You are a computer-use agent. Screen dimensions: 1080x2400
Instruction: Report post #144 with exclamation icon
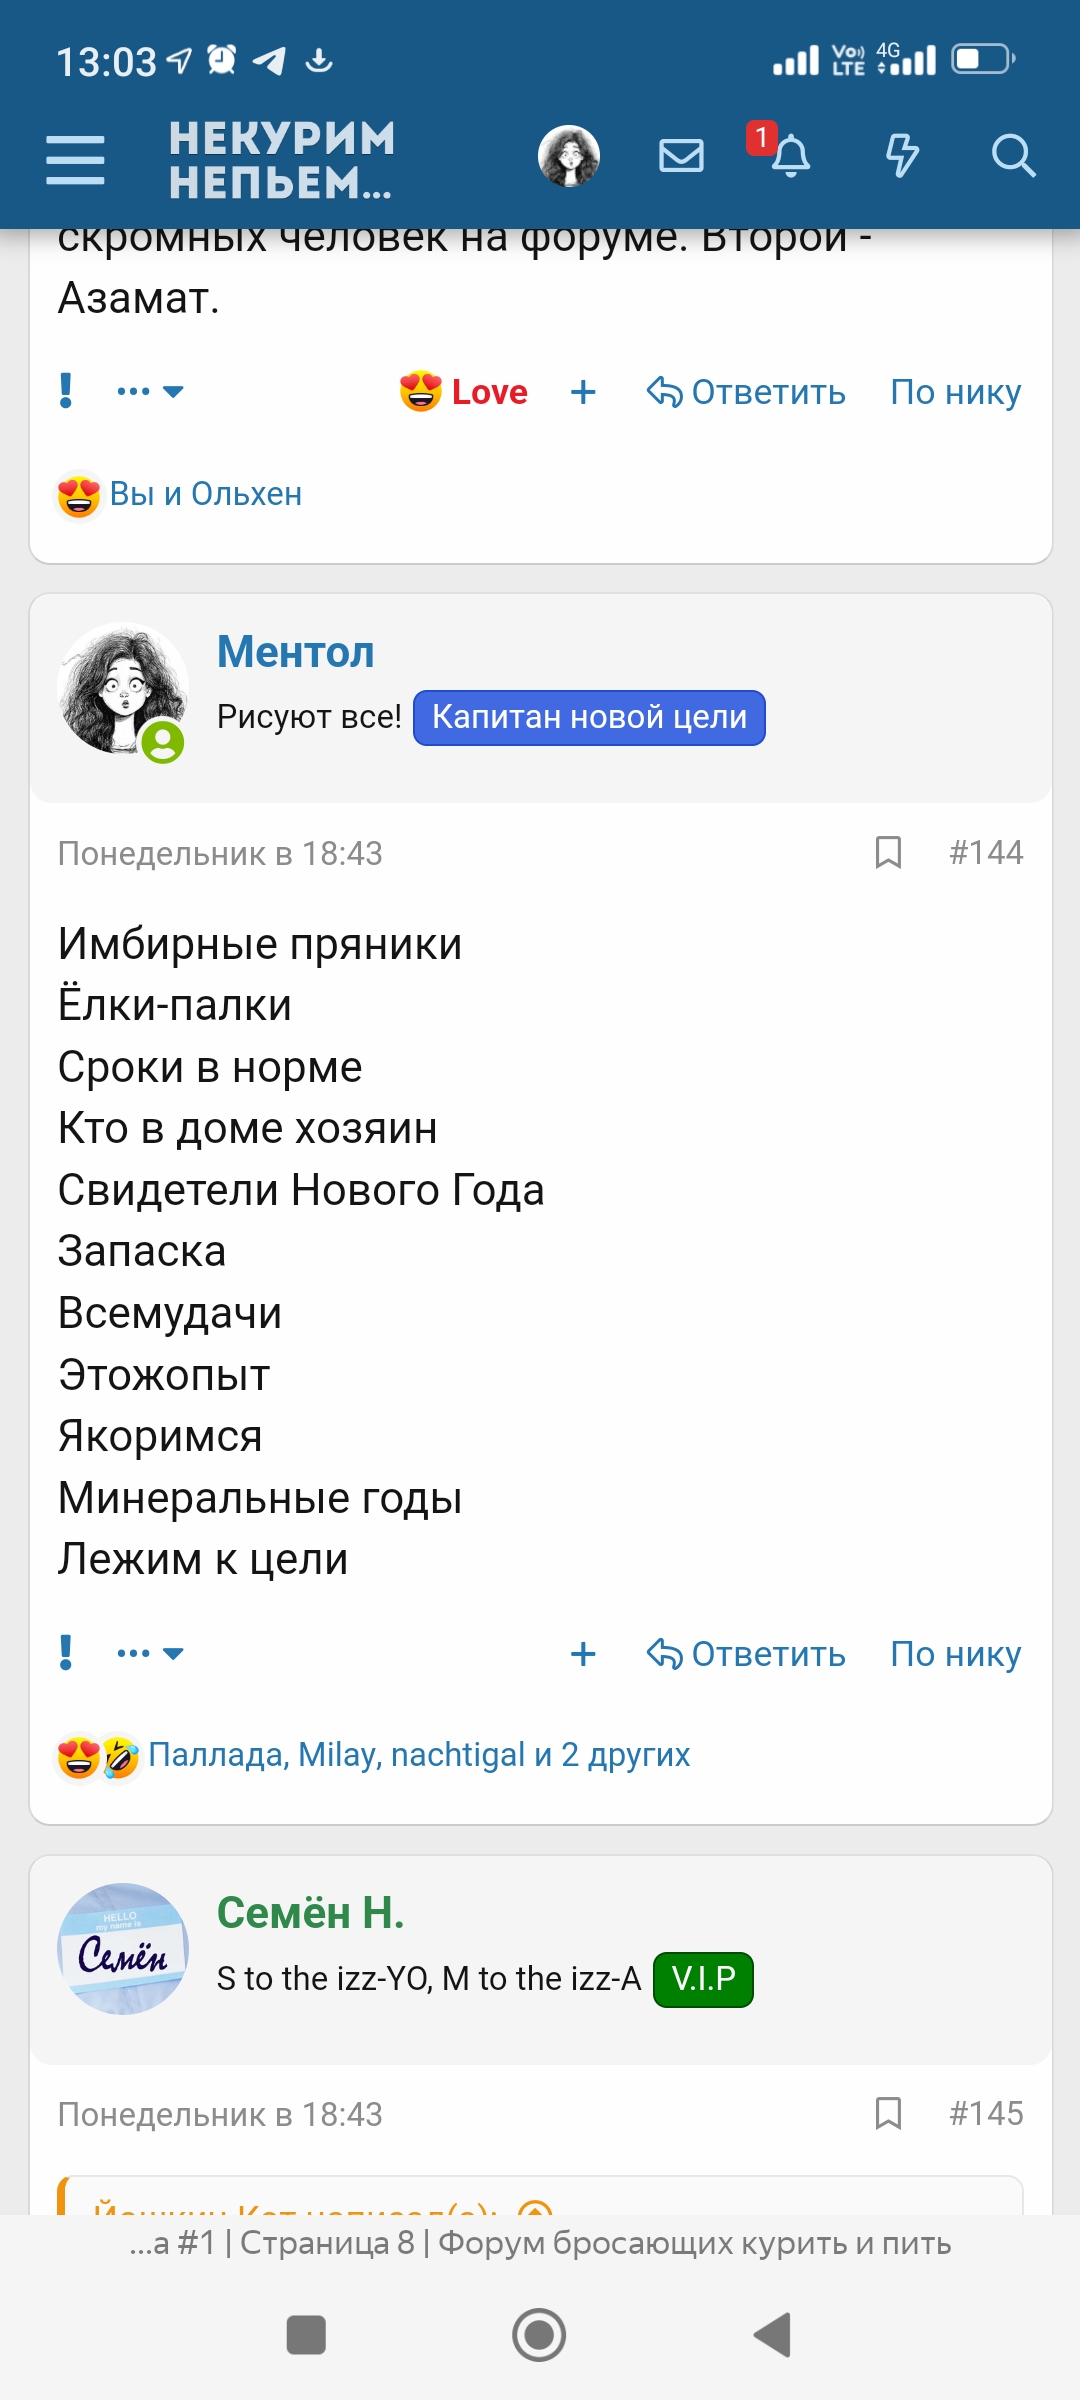(66, 1653)
